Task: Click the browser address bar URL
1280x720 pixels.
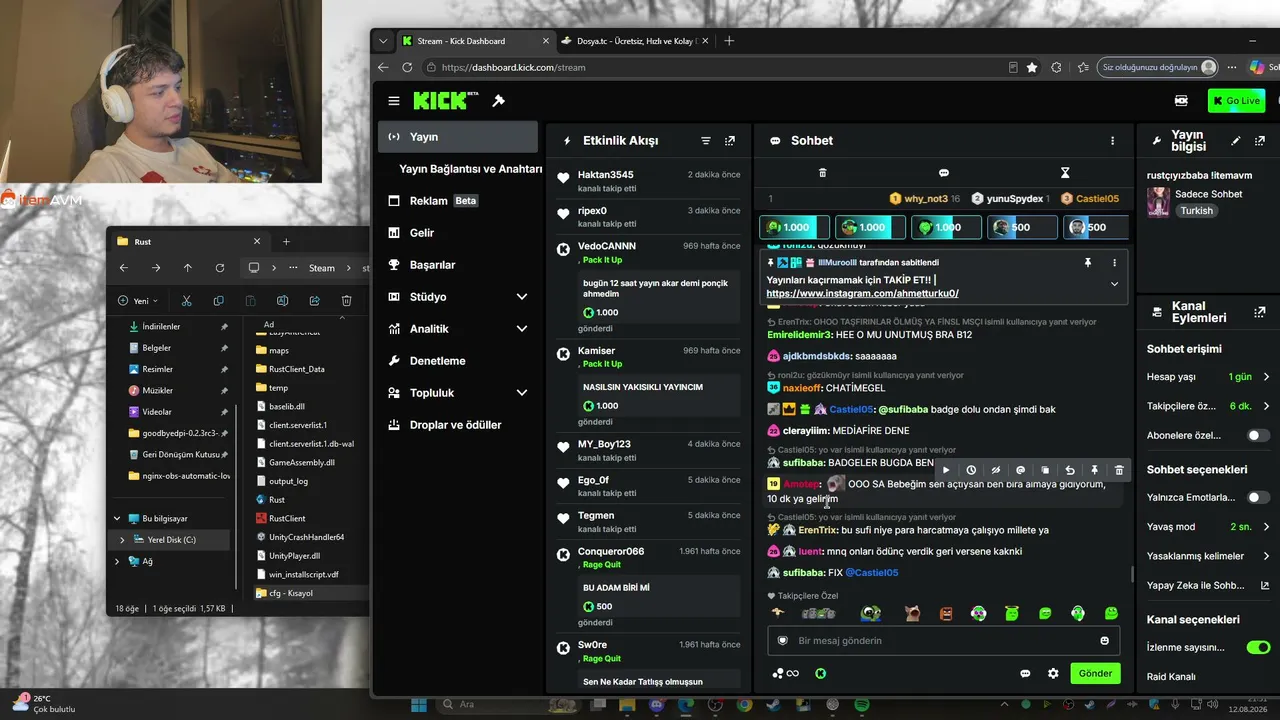Action: [x=513, y=67]
